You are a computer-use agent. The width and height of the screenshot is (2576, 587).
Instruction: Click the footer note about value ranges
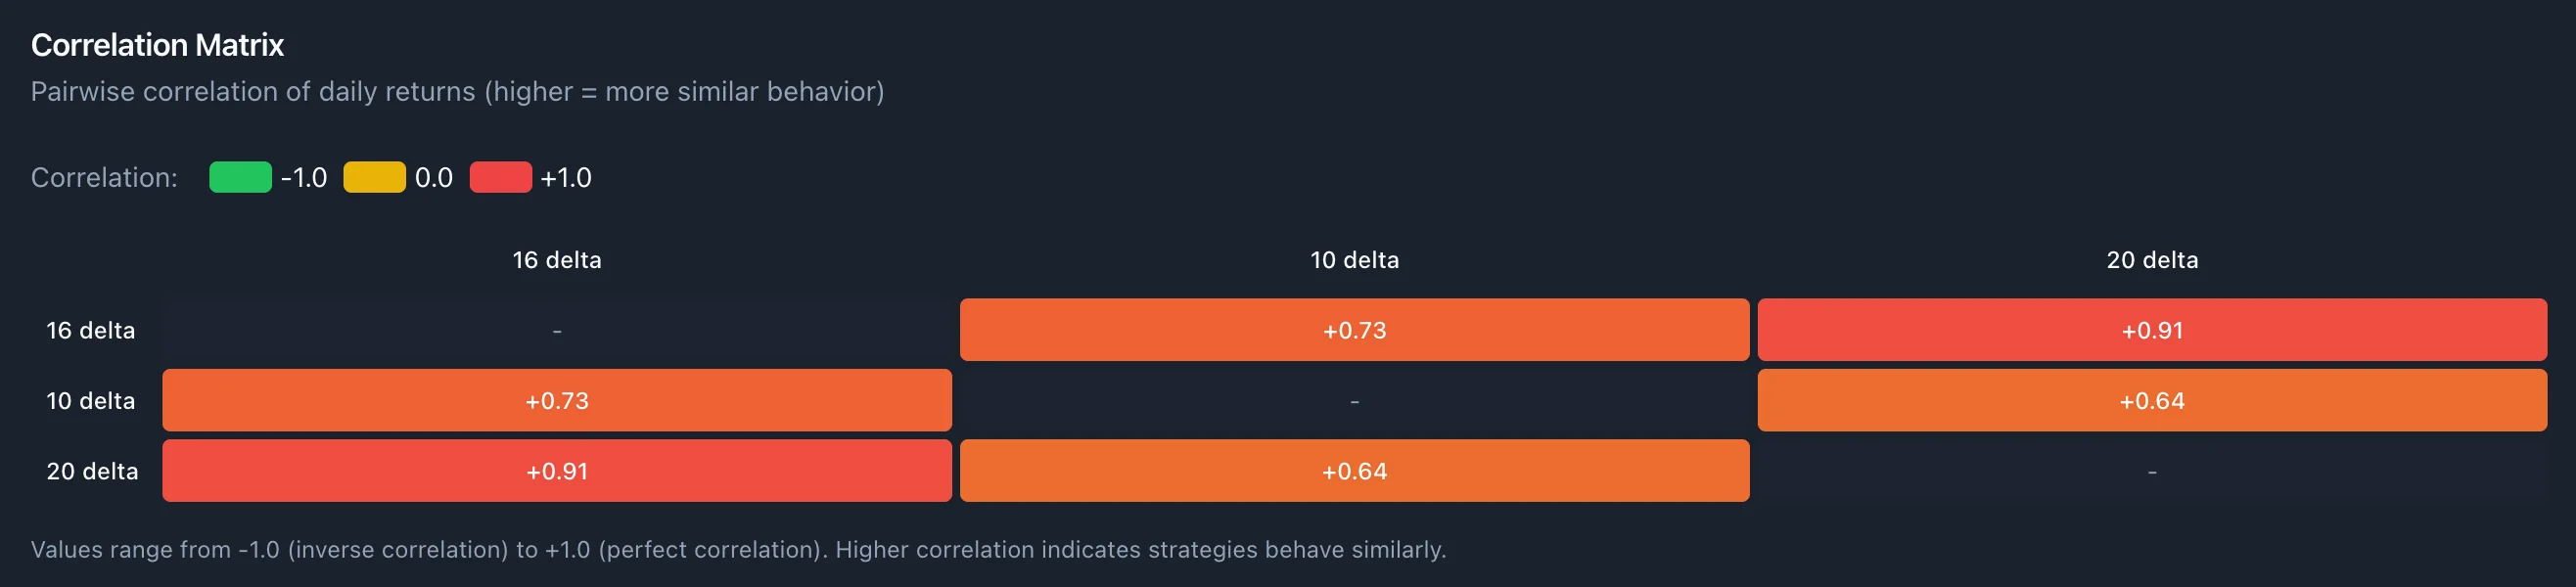pos(738,549)
